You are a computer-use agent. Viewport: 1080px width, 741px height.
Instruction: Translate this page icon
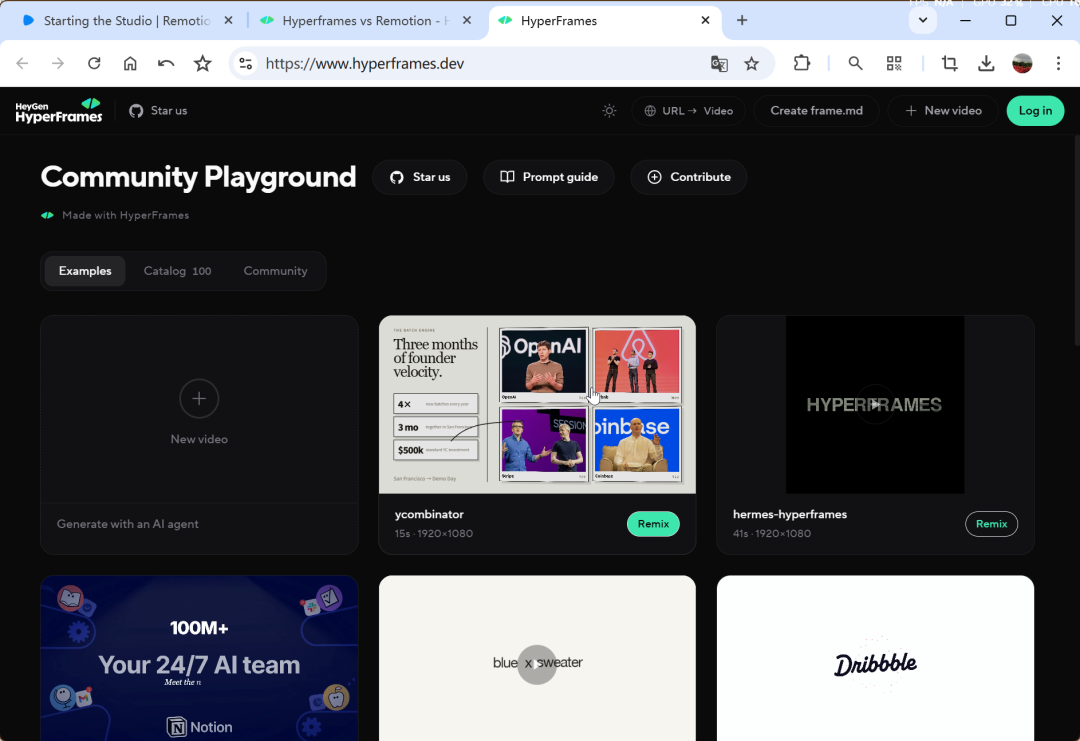[719, 63]
